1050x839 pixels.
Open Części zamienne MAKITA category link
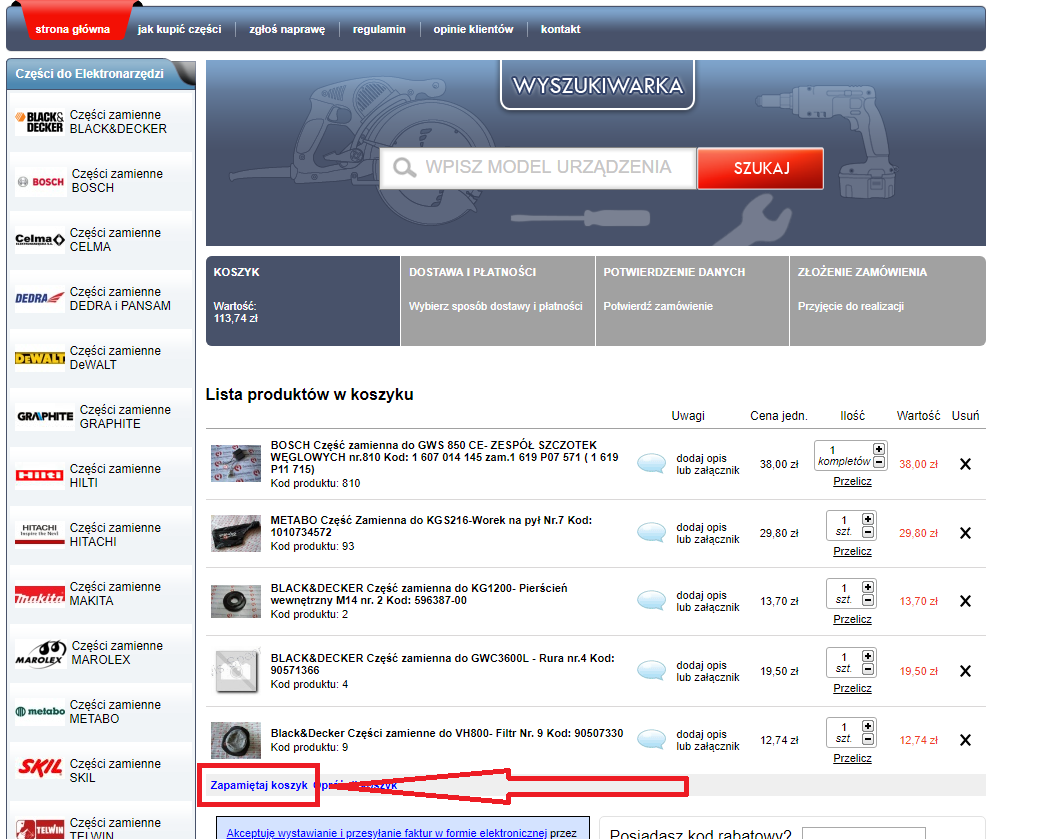(x=115, y=594)
